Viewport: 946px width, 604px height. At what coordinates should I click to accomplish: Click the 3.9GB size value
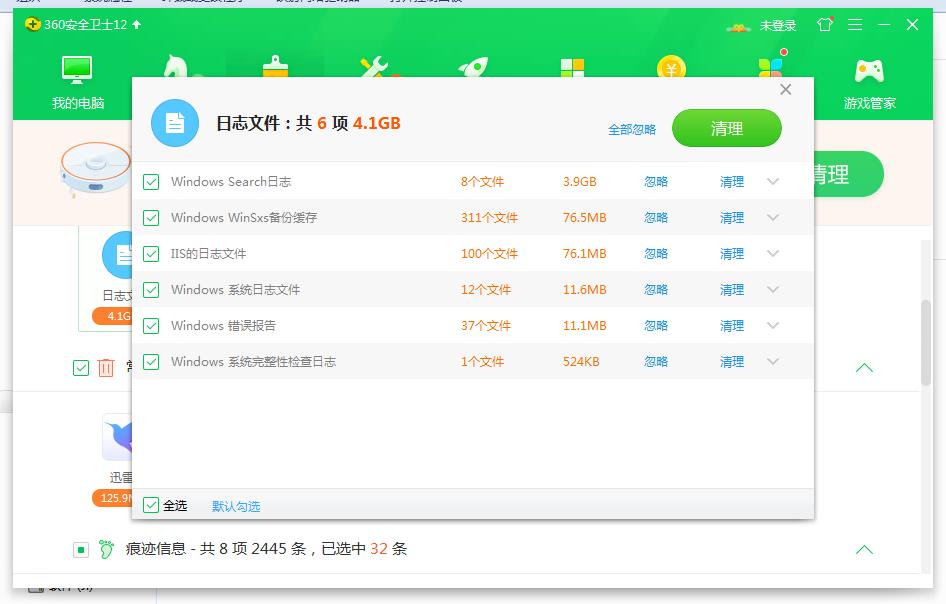point(580,182)
